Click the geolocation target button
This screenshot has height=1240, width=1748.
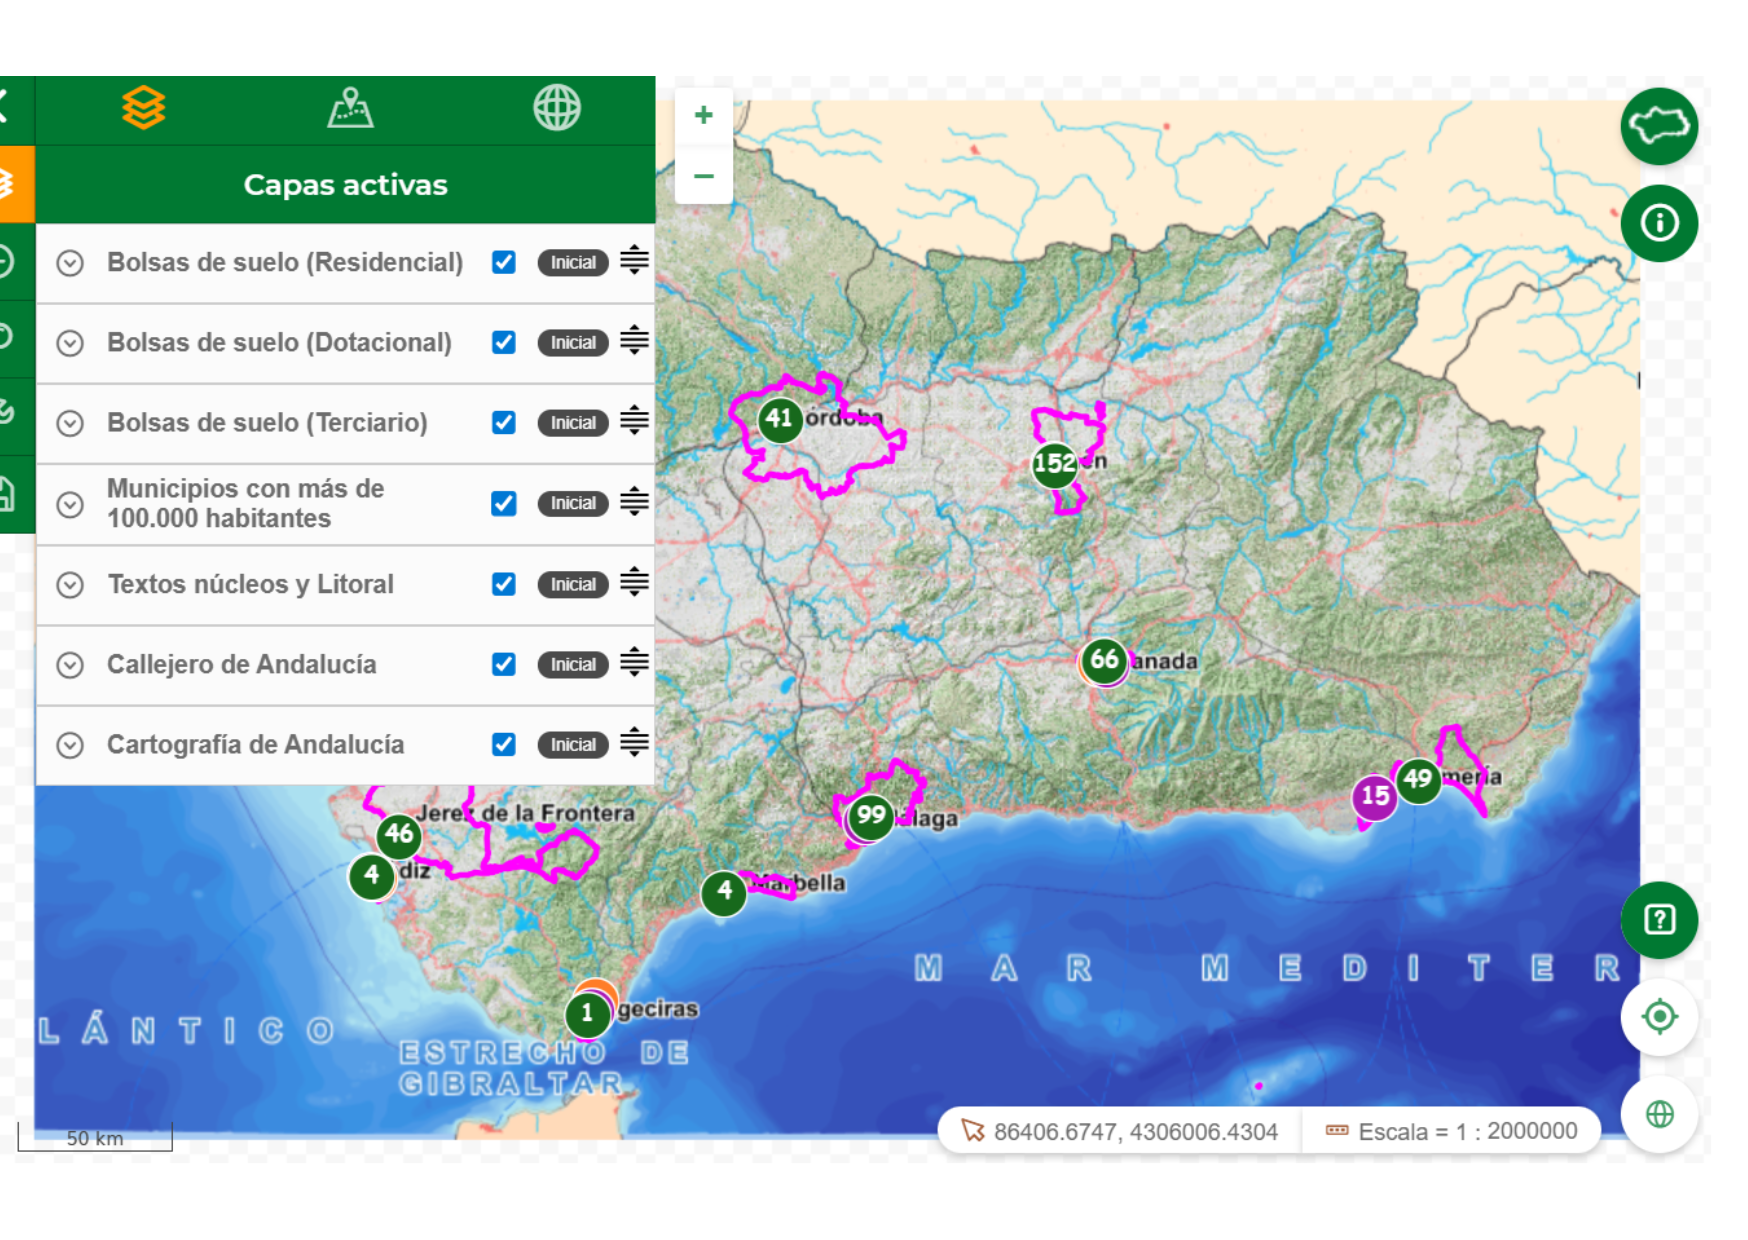(x=1658, y=1017)
